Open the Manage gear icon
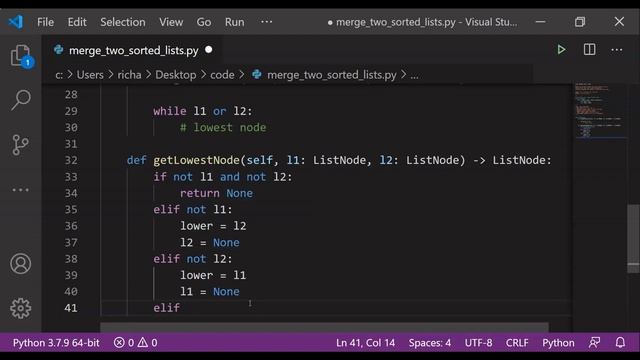Image resolution: width=640 pixels, height=360 pixels. pyautogui.click(x=20, y=308)
